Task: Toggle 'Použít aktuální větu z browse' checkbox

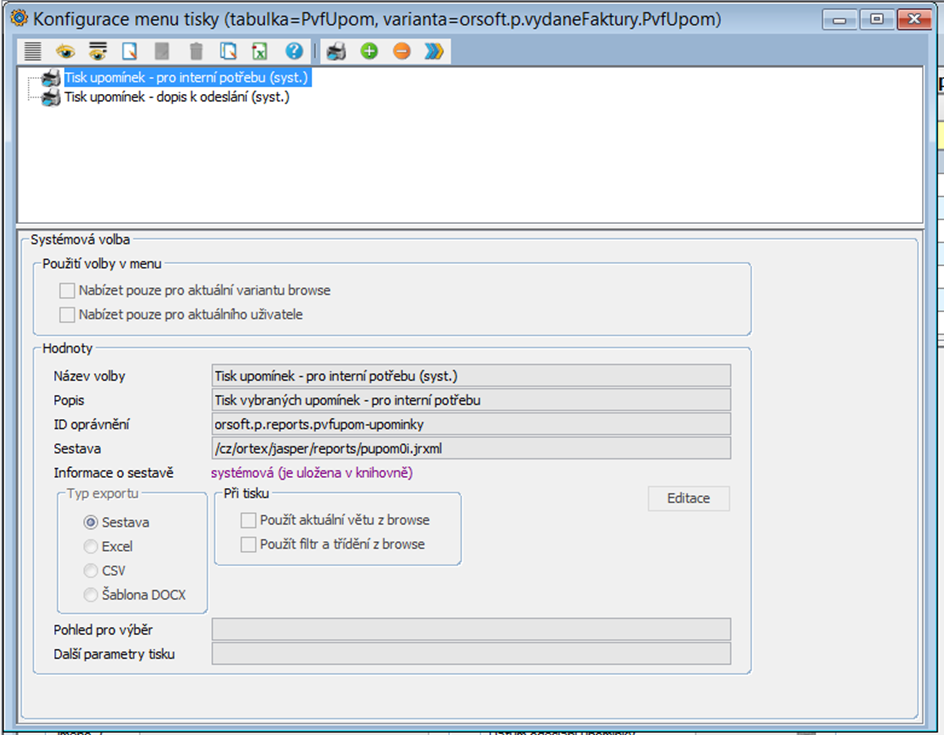Action: [248, 520]
